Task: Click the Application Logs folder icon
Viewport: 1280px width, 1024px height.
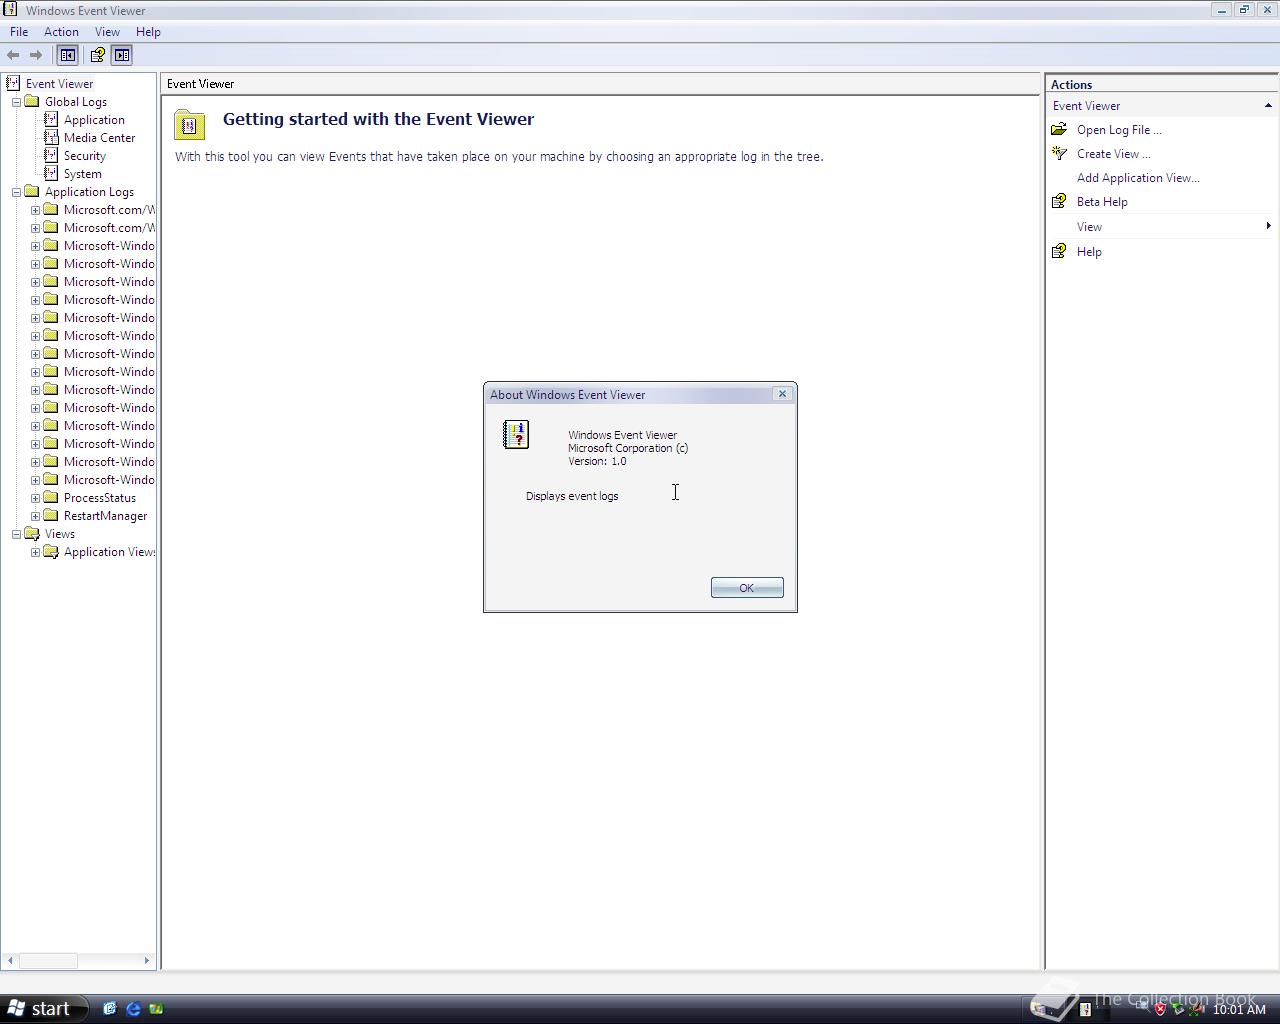Action: click(32, 192)
